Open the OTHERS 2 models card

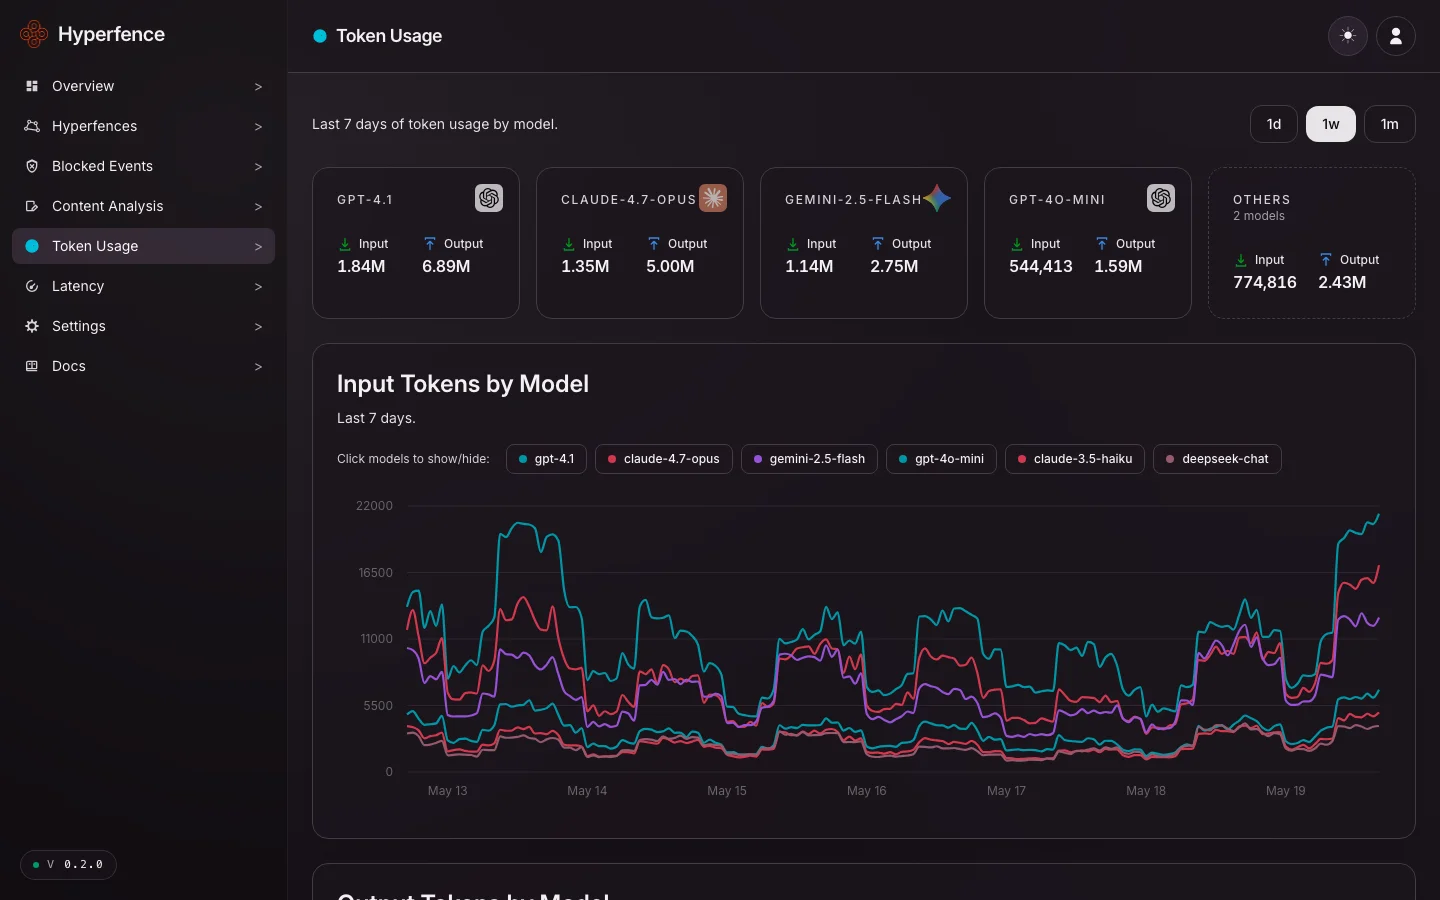point(1312,243)
